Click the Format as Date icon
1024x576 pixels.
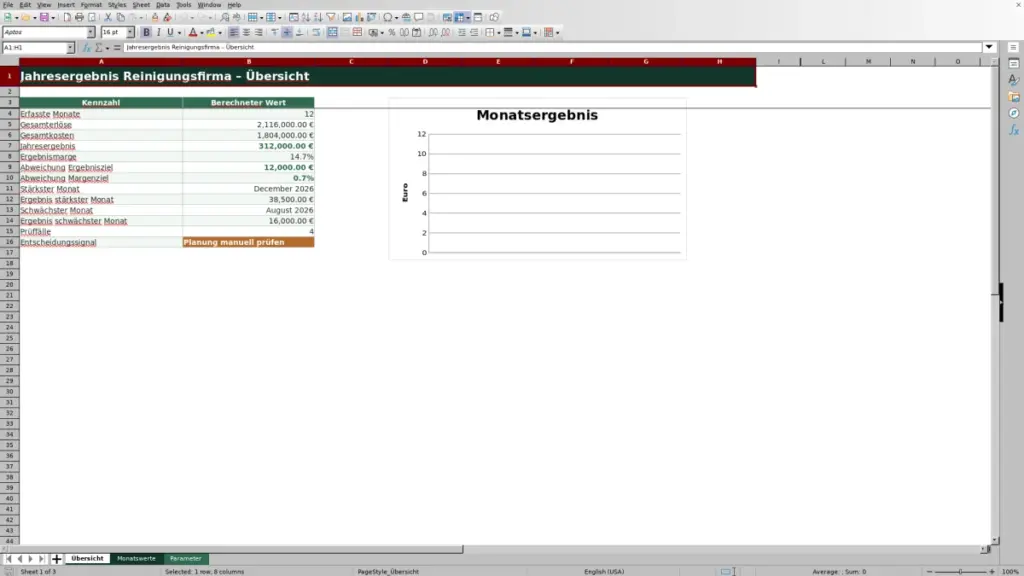[416, 32]
